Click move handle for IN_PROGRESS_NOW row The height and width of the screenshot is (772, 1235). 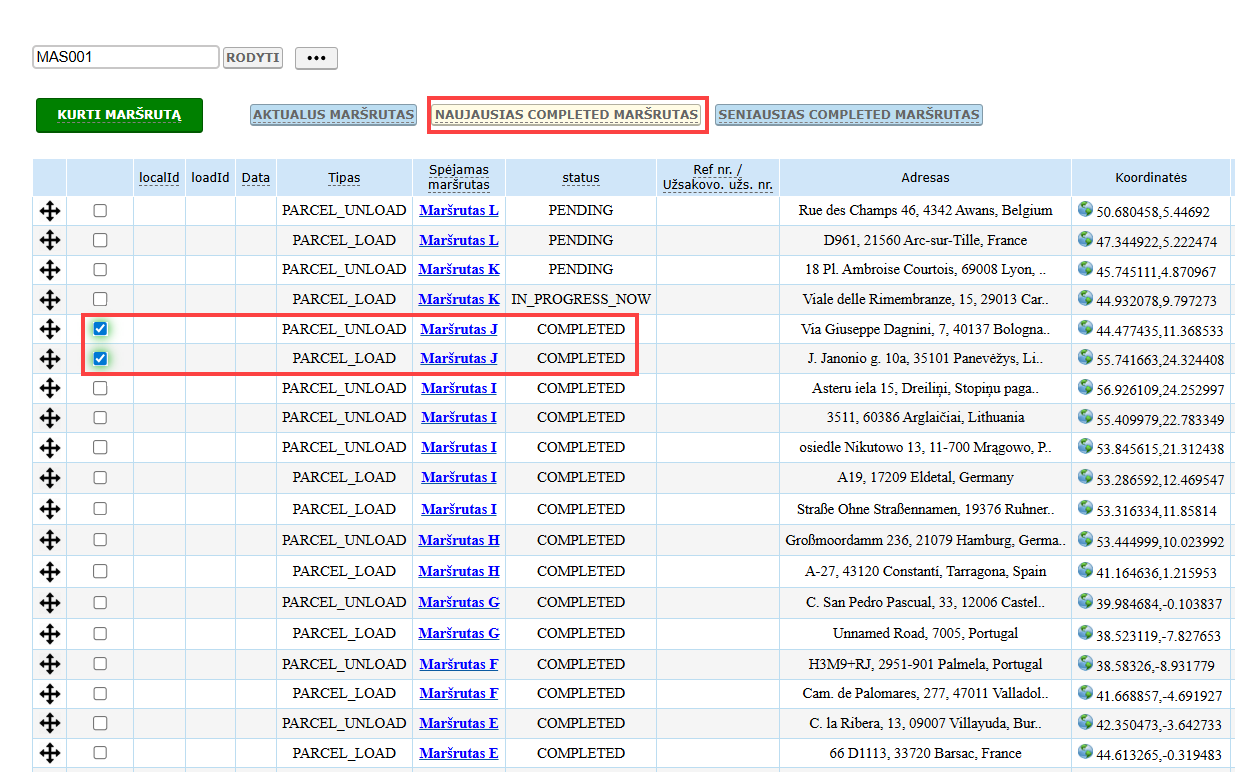[x=50, y=300]
